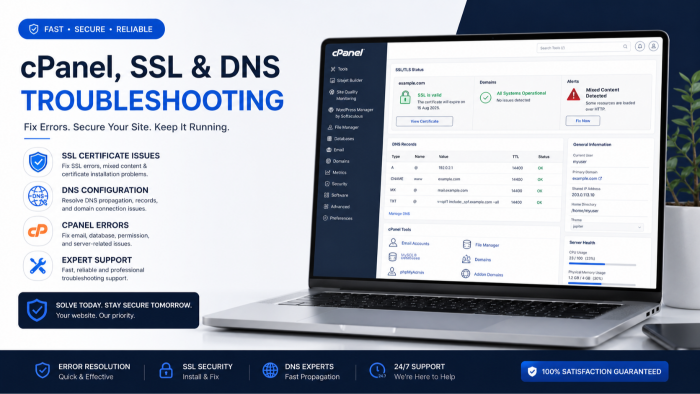Open File Manager in the sidebar
Image resolution: width=700 pixels, height=394 pixels.
343,127
